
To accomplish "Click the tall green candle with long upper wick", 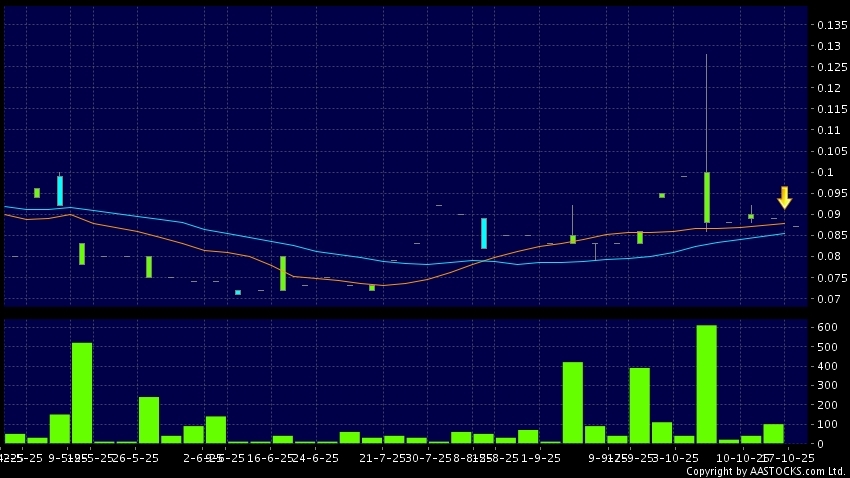I will 706,197.
